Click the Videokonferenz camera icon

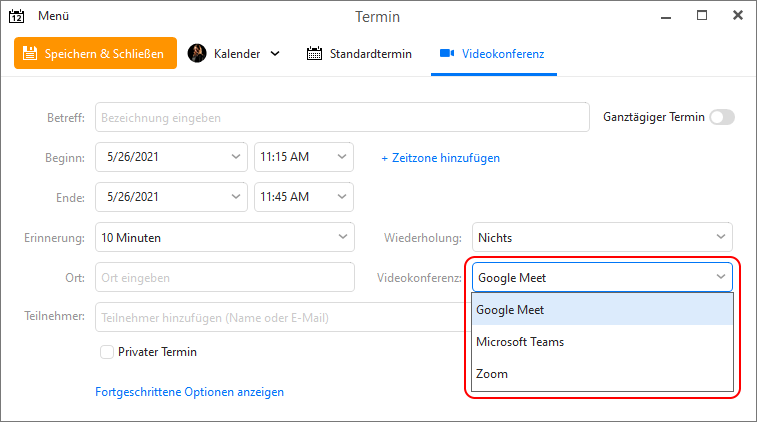pos(447,53)
